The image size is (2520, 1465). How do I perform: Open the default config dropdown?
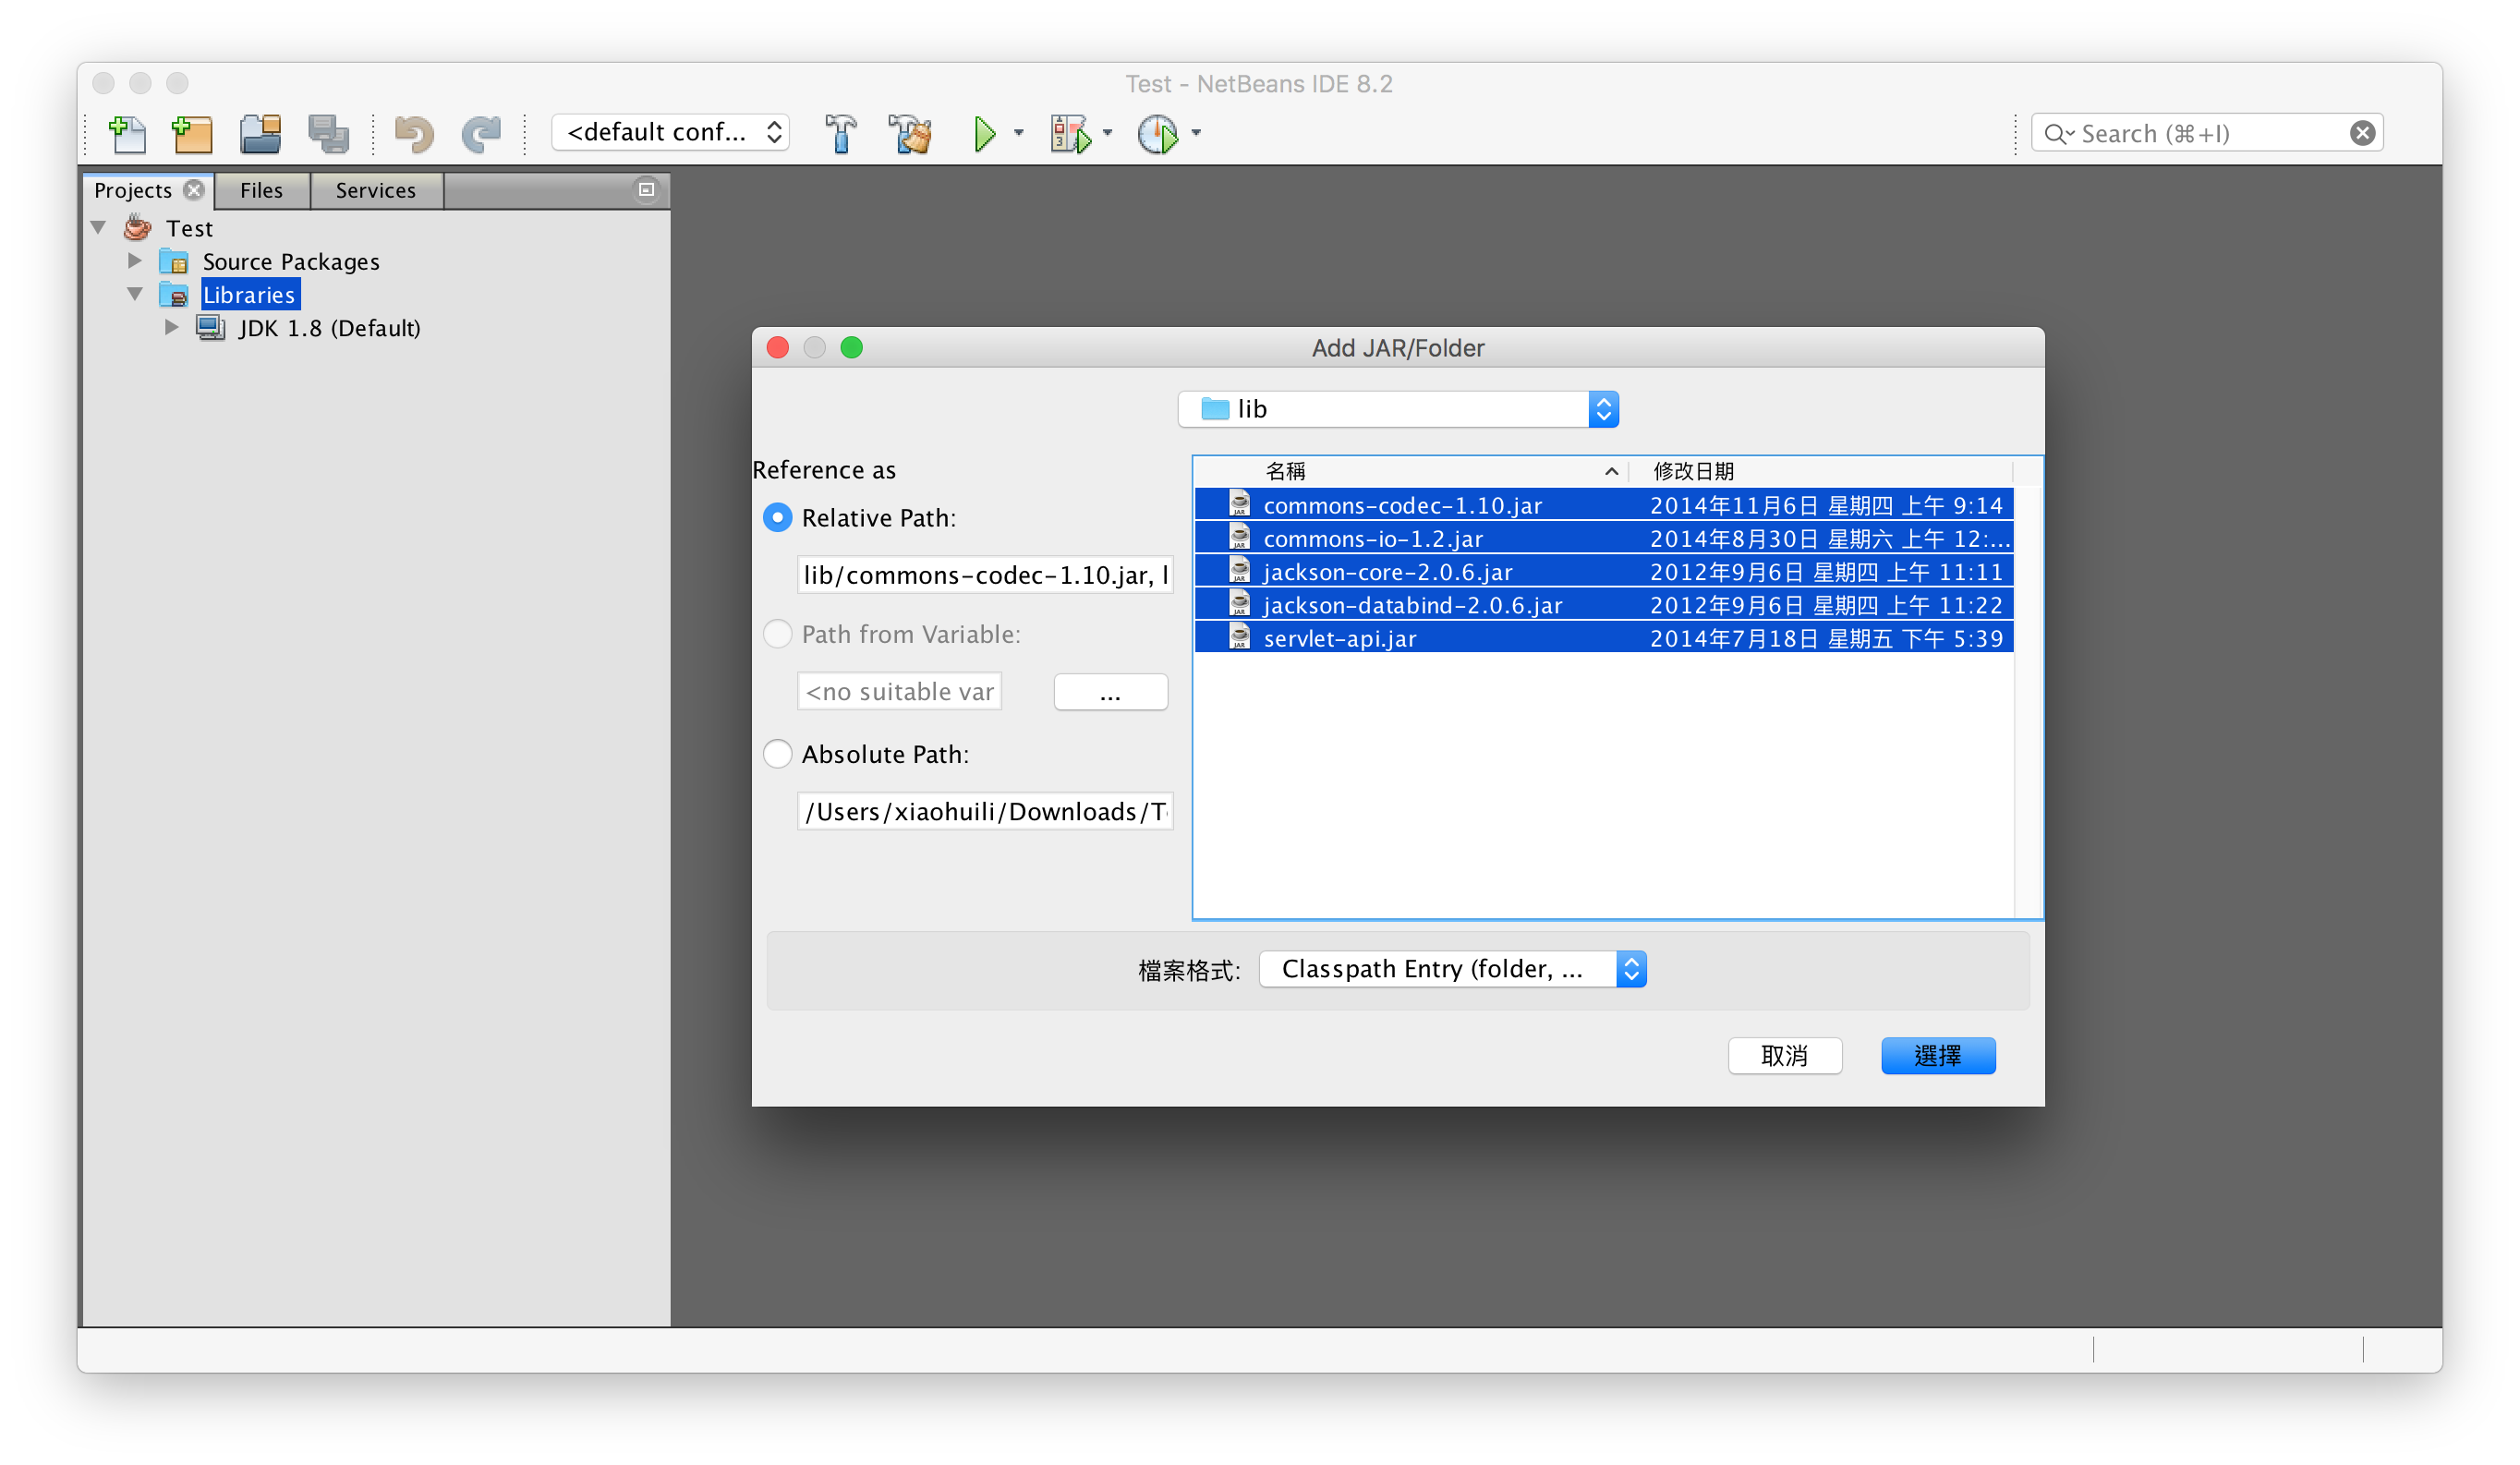(671, 132)
